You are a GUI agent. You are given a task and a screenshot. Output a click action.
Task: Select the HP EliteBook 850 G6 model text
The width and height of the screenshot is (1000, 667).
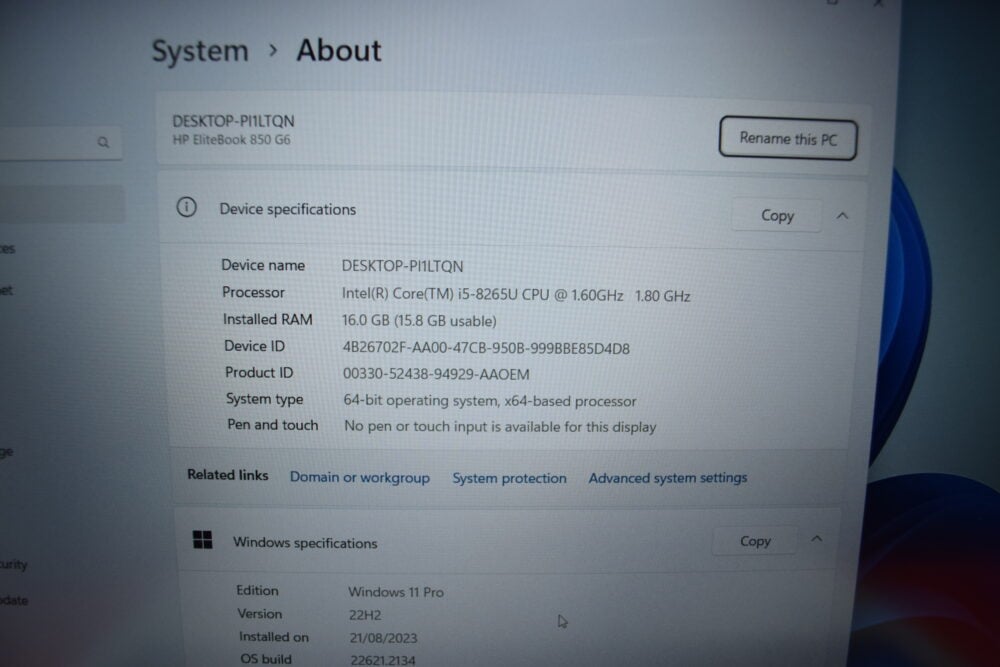pos(232,140)
